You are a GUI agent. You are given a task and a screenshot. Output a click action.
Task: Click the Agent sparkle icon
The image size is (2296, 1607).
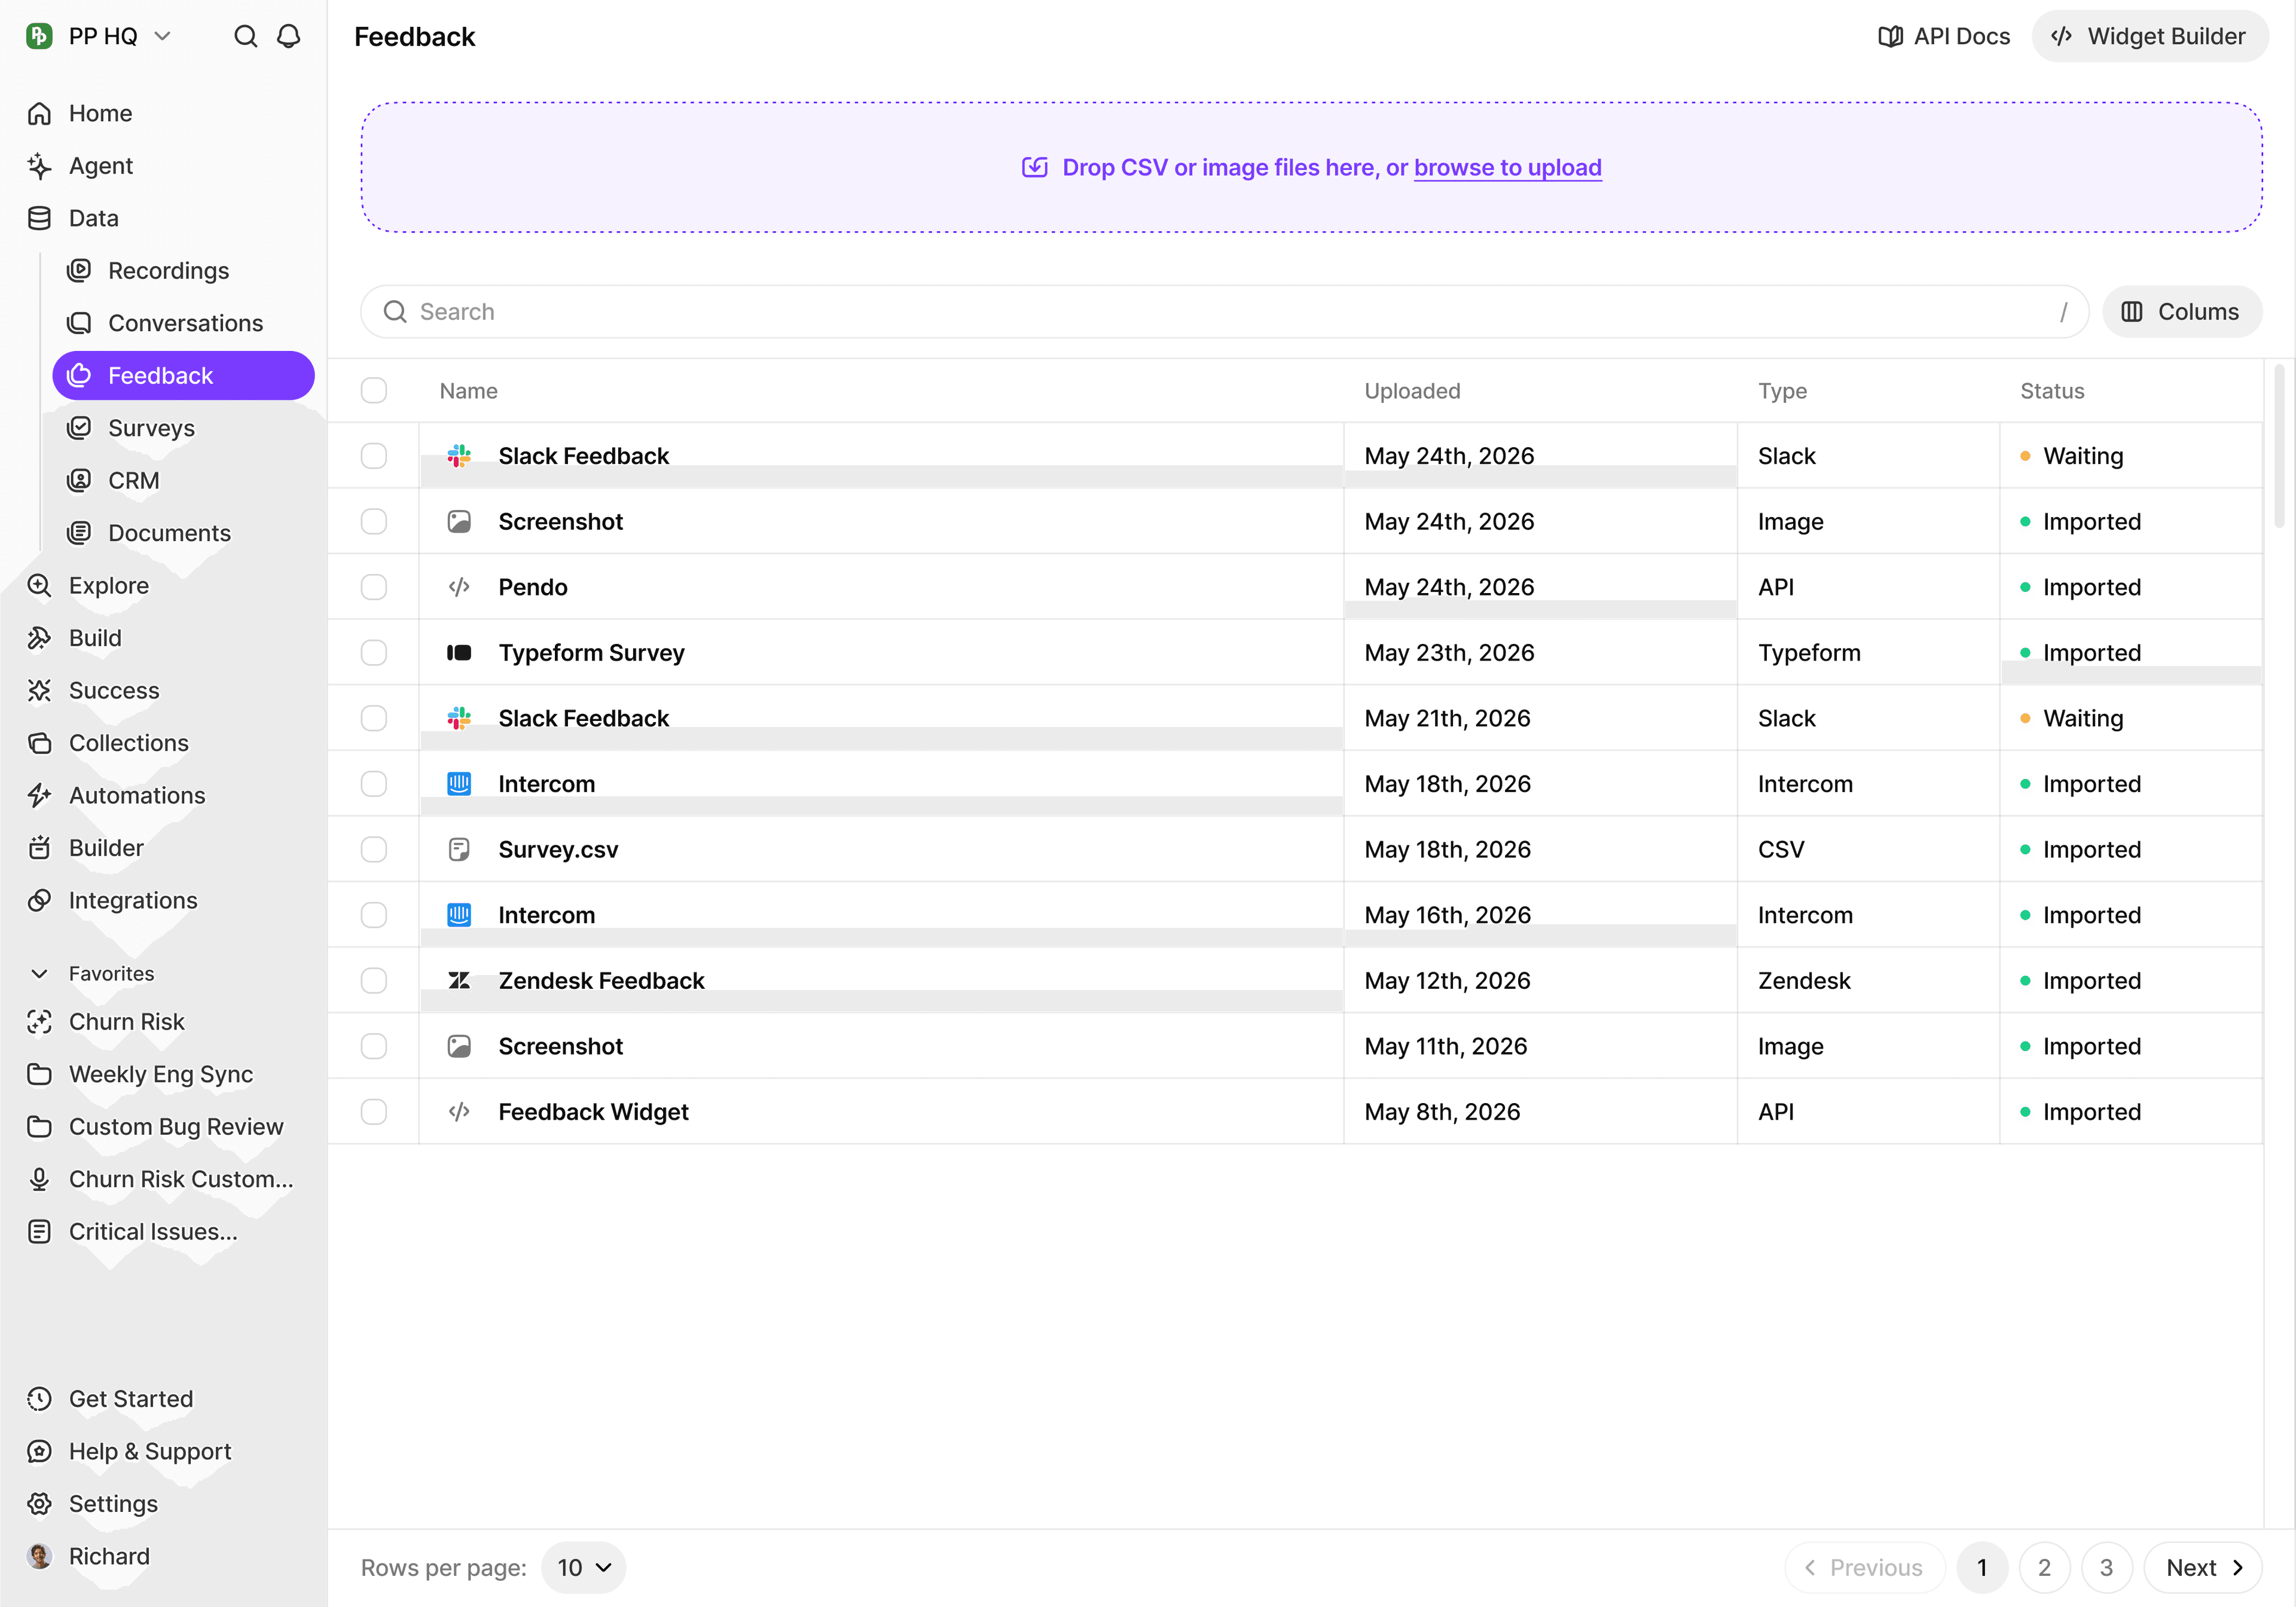(39, 166)
